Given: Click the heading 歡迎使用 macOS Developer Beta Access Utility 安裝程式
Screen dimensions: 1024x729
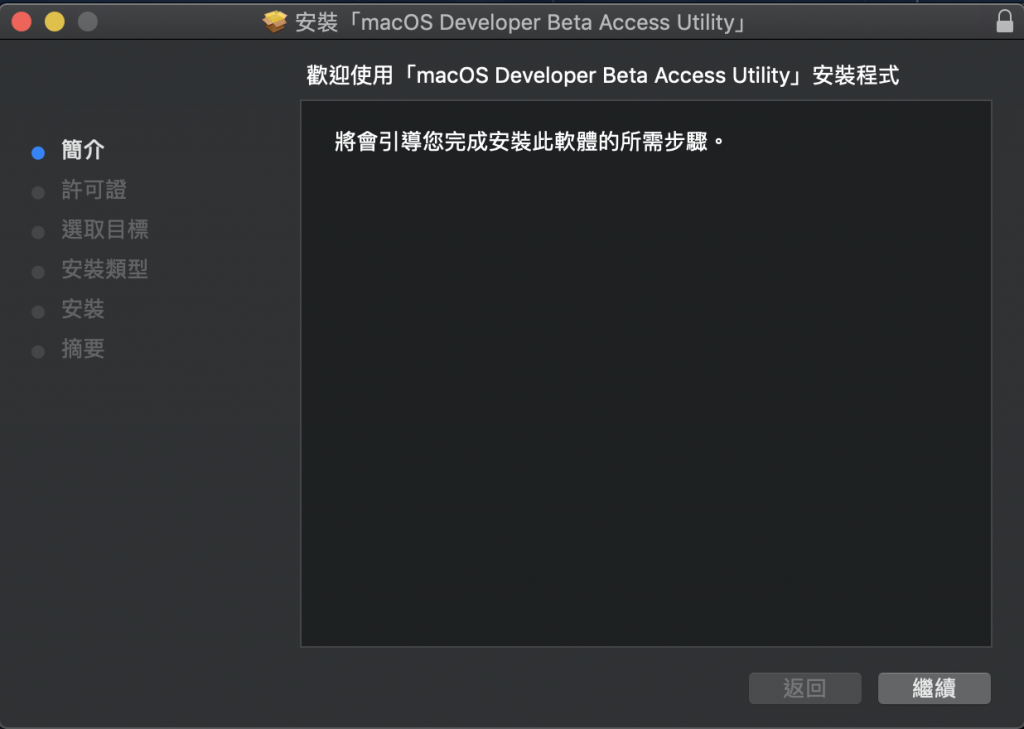Looking at the screenshot, I should tap(603, 75).
